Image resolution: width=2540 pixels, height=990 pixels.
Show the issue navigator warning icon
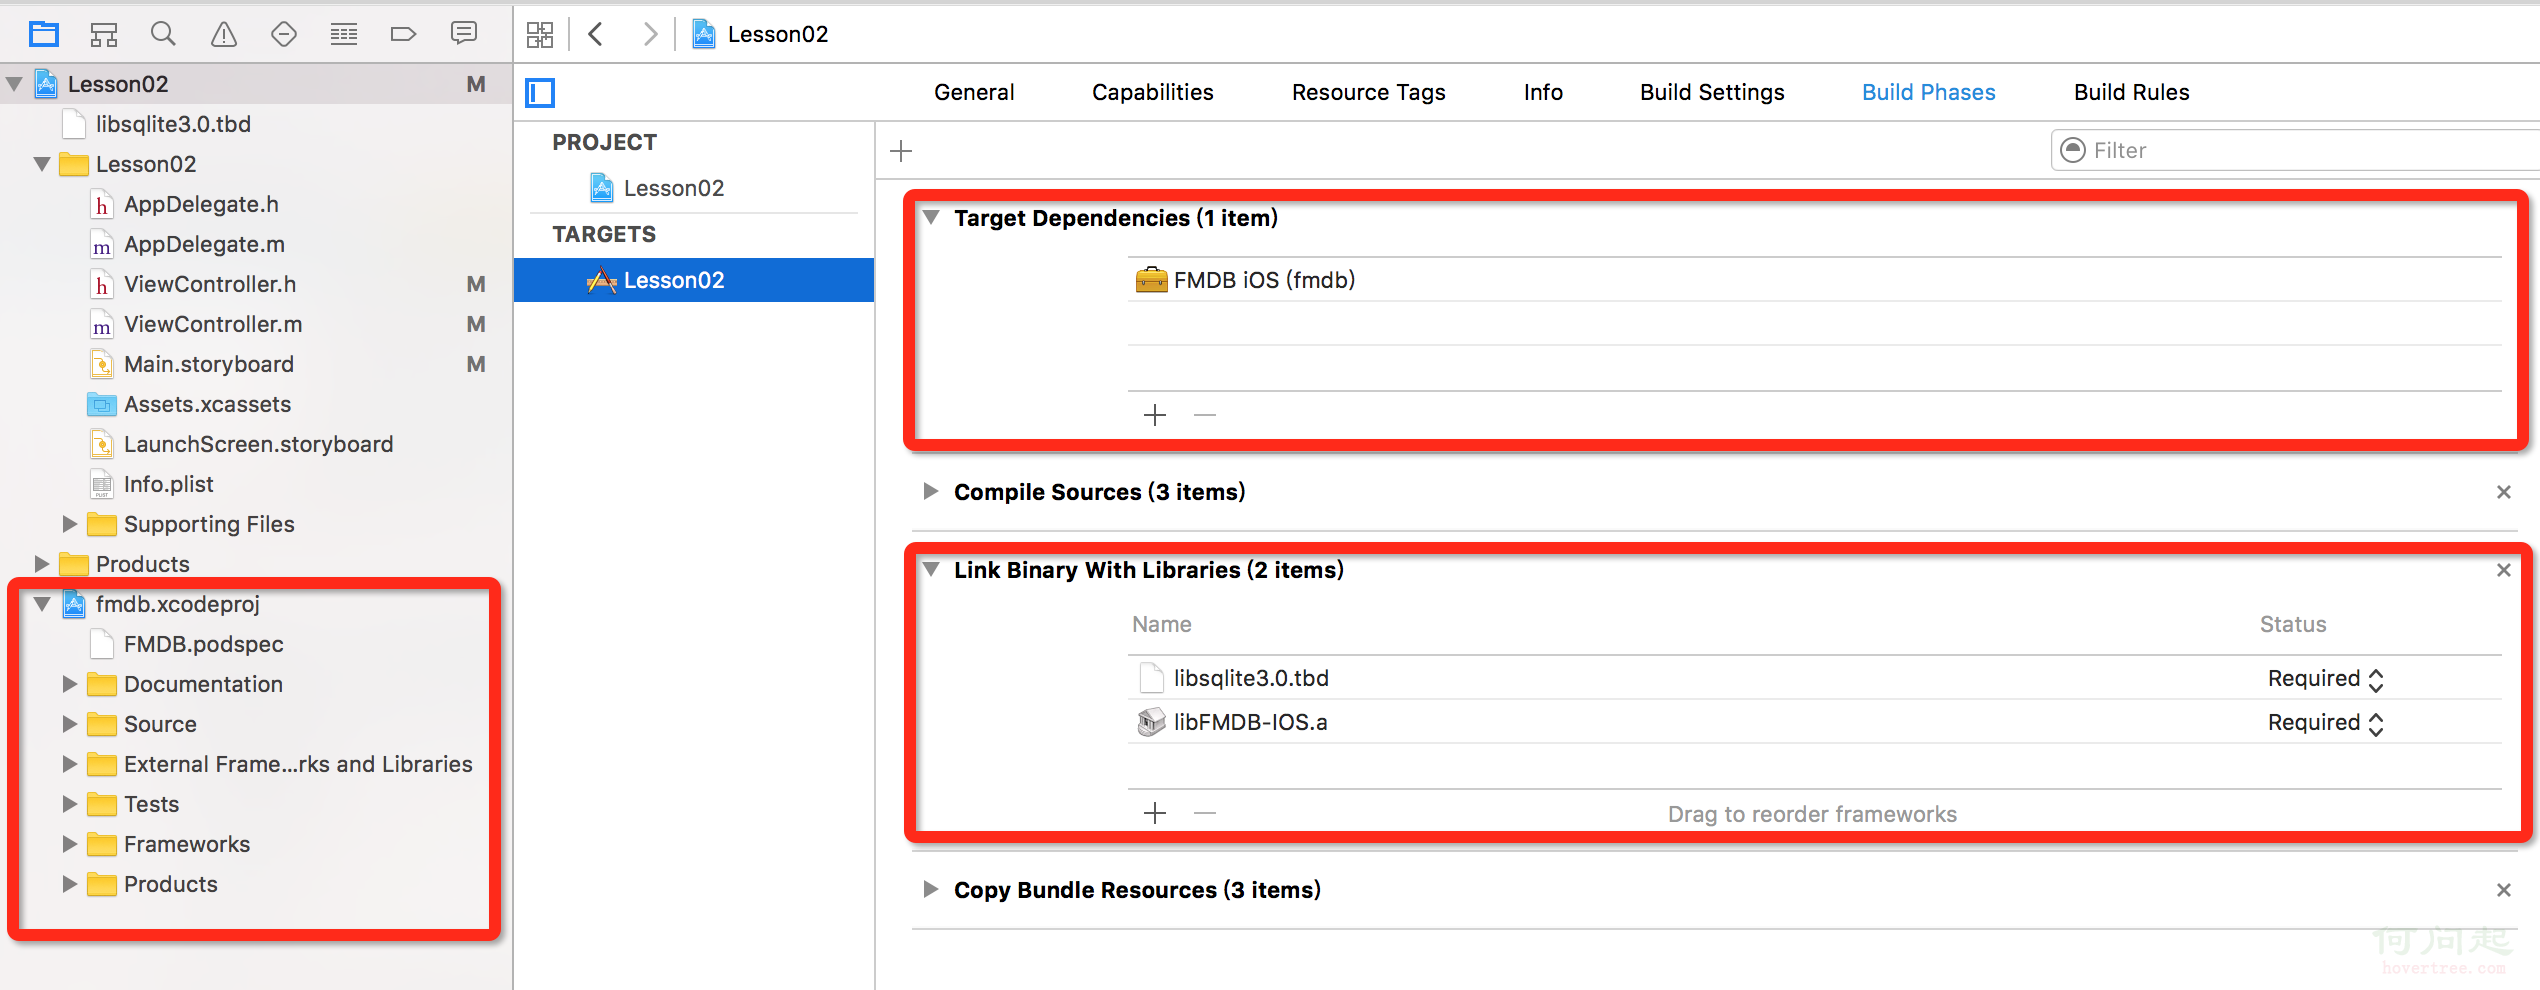pyautogui.click(x=224, y=34)
